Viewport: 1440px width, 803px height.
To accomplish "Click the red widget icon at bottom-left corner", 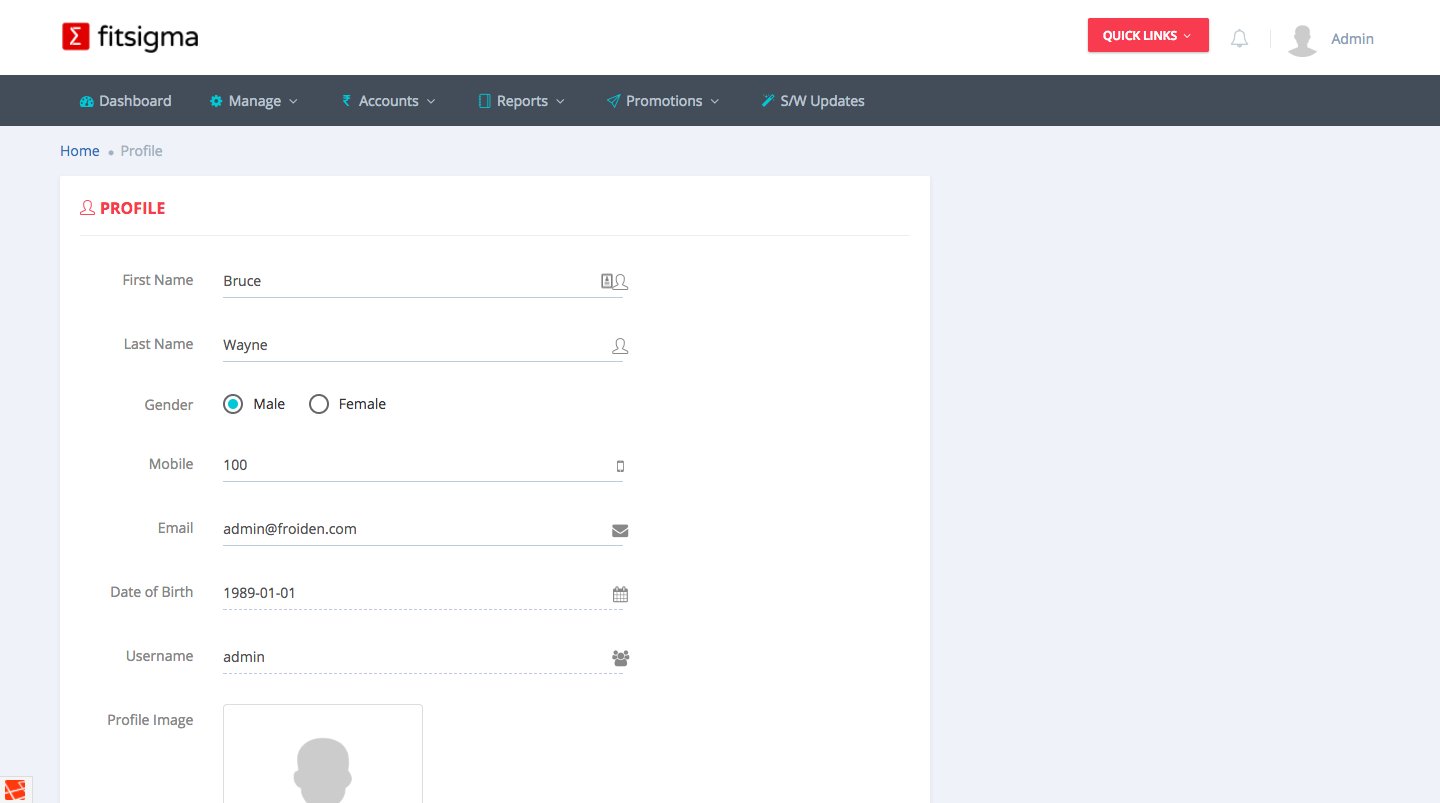I will tap(14, 790).
